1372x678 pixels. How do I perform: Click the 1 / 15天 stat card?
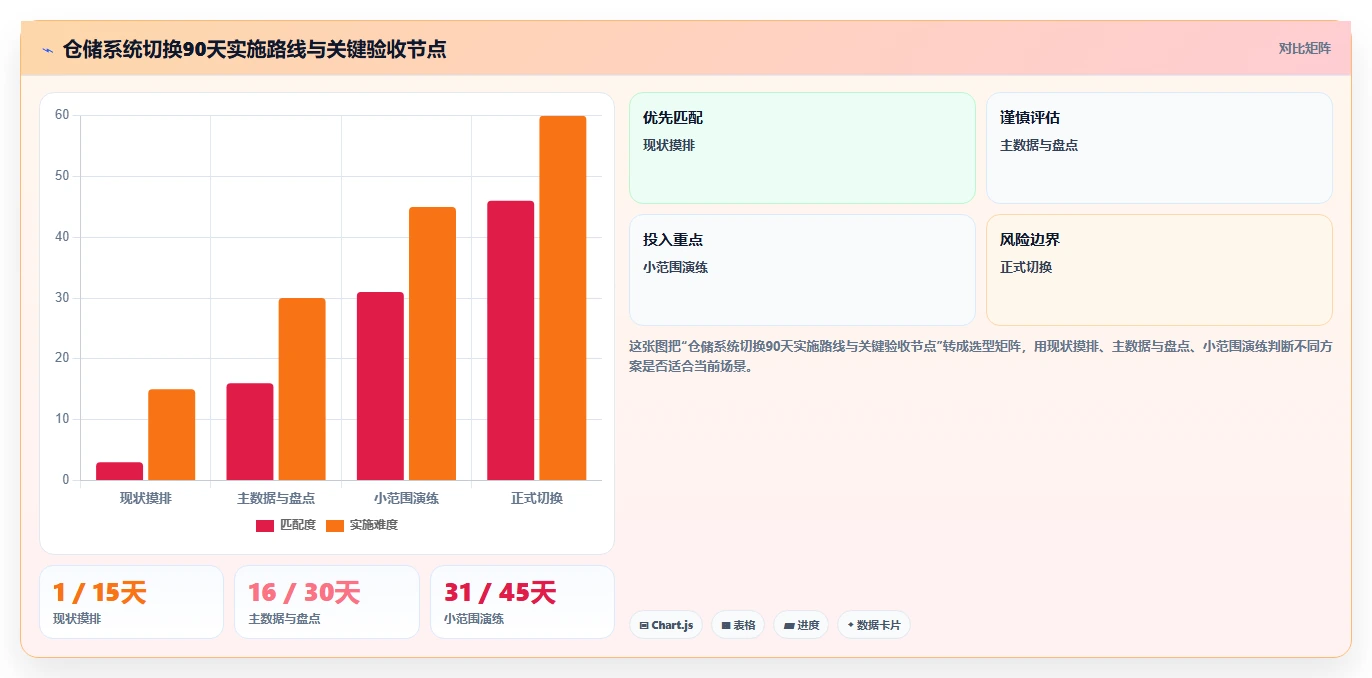click(131, 602)
